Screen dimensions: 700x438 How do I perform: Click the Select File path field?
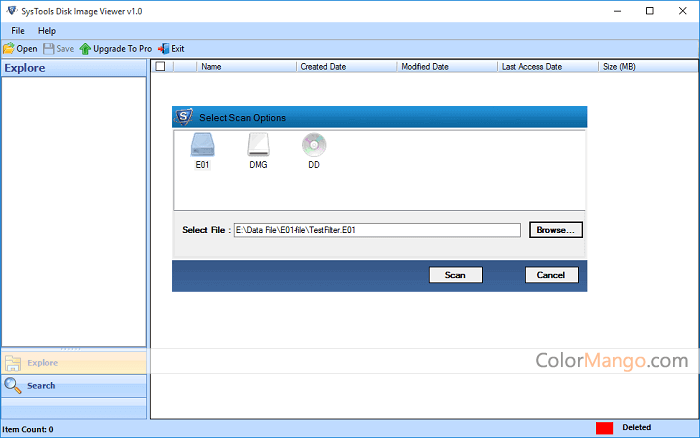click(377, 230)
